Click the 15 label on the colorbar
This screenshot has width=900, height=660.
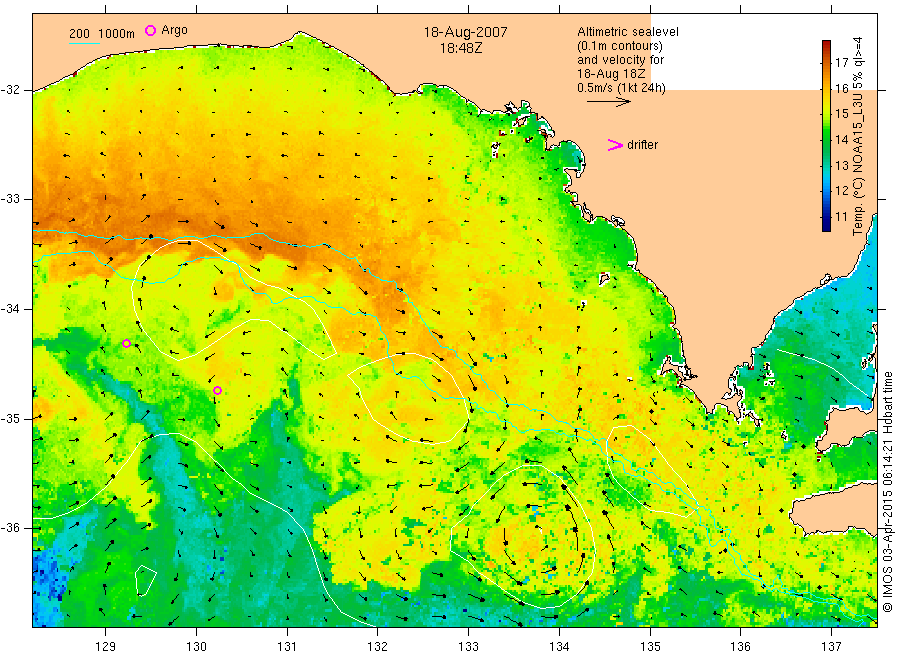[x=841, y=114]
